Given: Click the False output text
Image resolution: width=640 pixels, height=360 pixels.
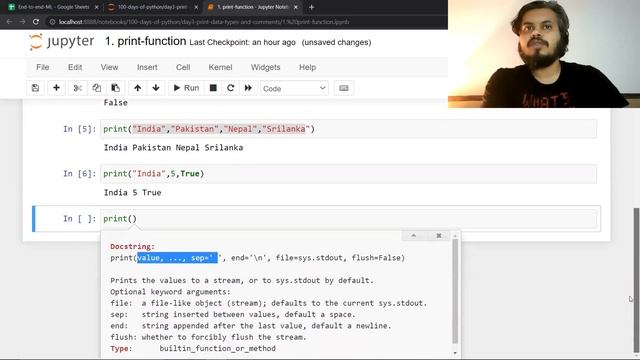Looking at the screenshot, I should tap(116, 103).
